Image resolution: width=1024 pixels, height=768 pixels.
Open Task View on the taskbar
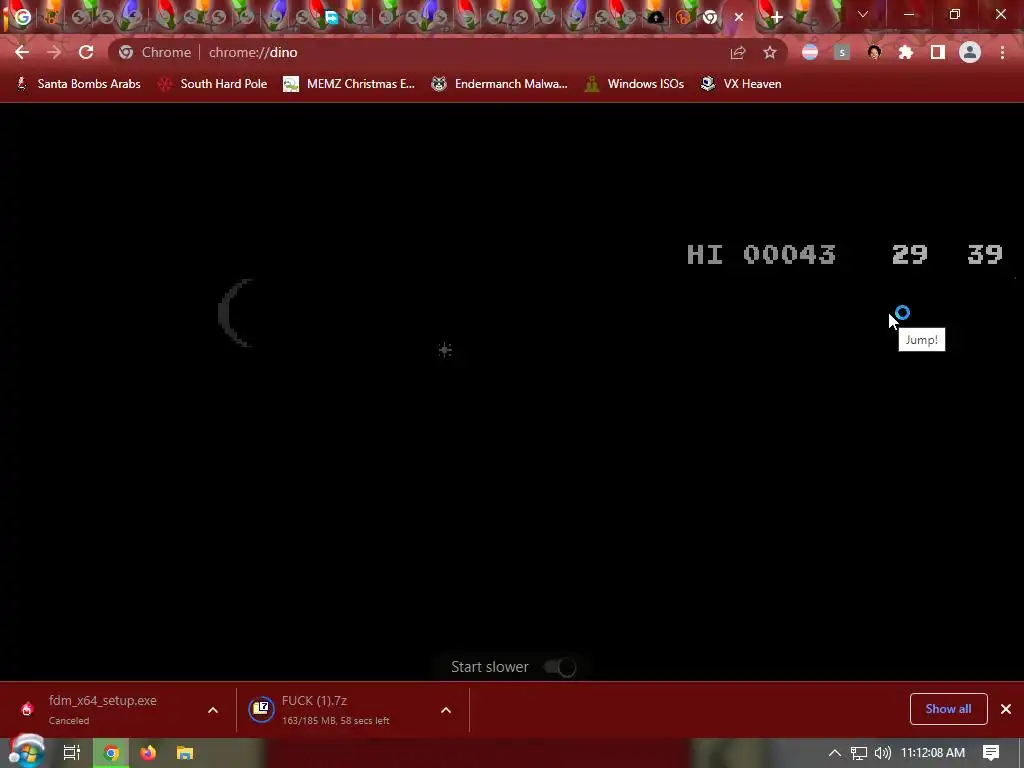(72, 753)
